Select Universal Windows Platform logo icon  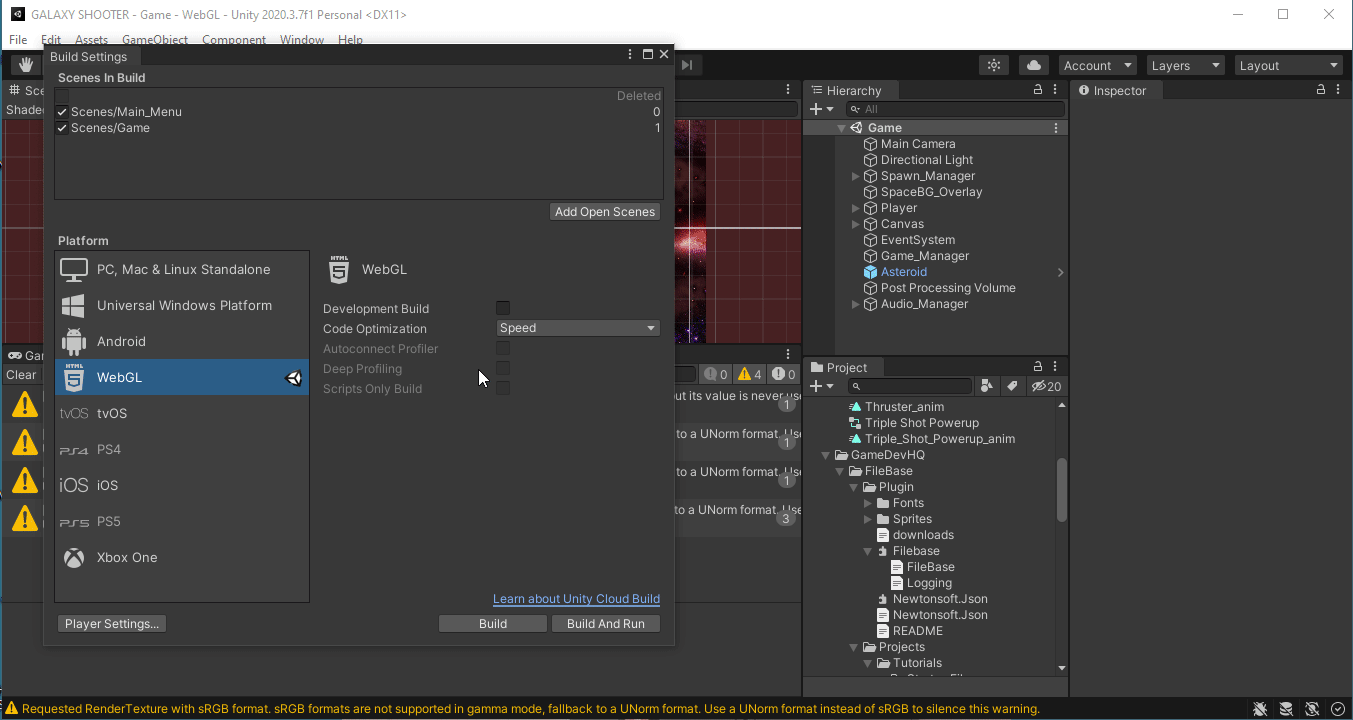[x=74, y=305]
